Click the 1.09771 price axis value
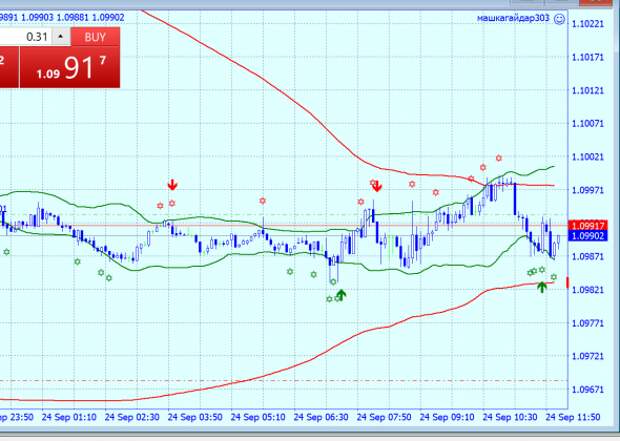 [x=588, y=324]
